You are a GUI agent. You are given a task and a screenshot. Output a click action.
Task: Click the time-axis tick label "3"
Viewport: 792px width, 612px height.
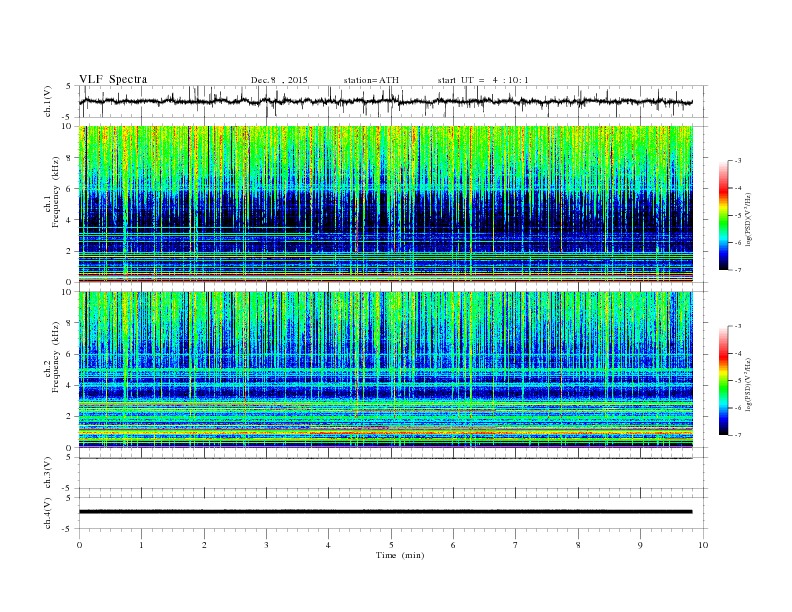pos(266,545)
